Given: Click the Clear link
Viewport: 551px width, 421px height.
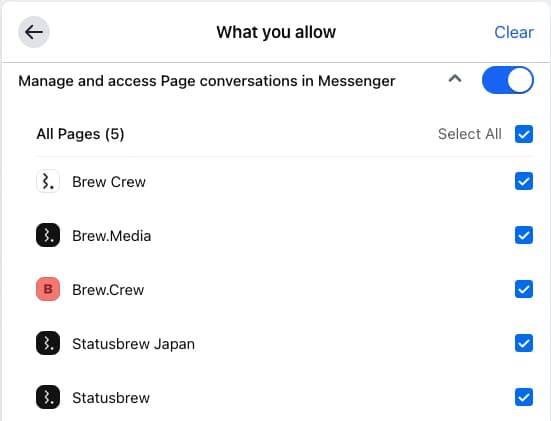Looking at the screenshot, I should click(514, 32).
